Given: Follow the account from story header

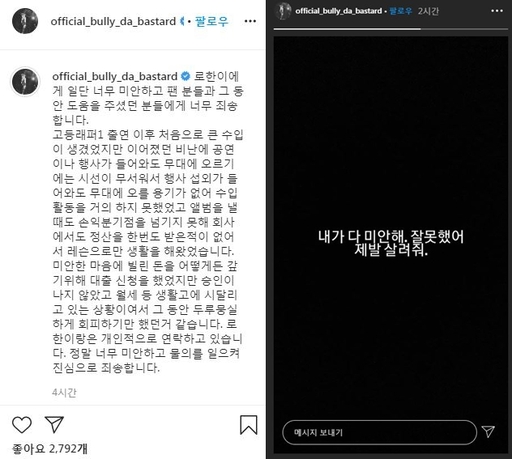Looking at the screenshot, I should pyautogui.click(x=401, y=11).
